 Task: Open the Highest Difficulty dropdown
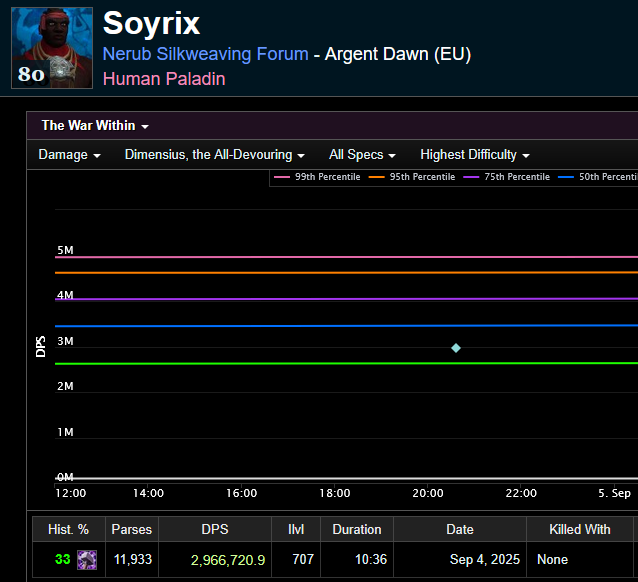pos(475,155)
